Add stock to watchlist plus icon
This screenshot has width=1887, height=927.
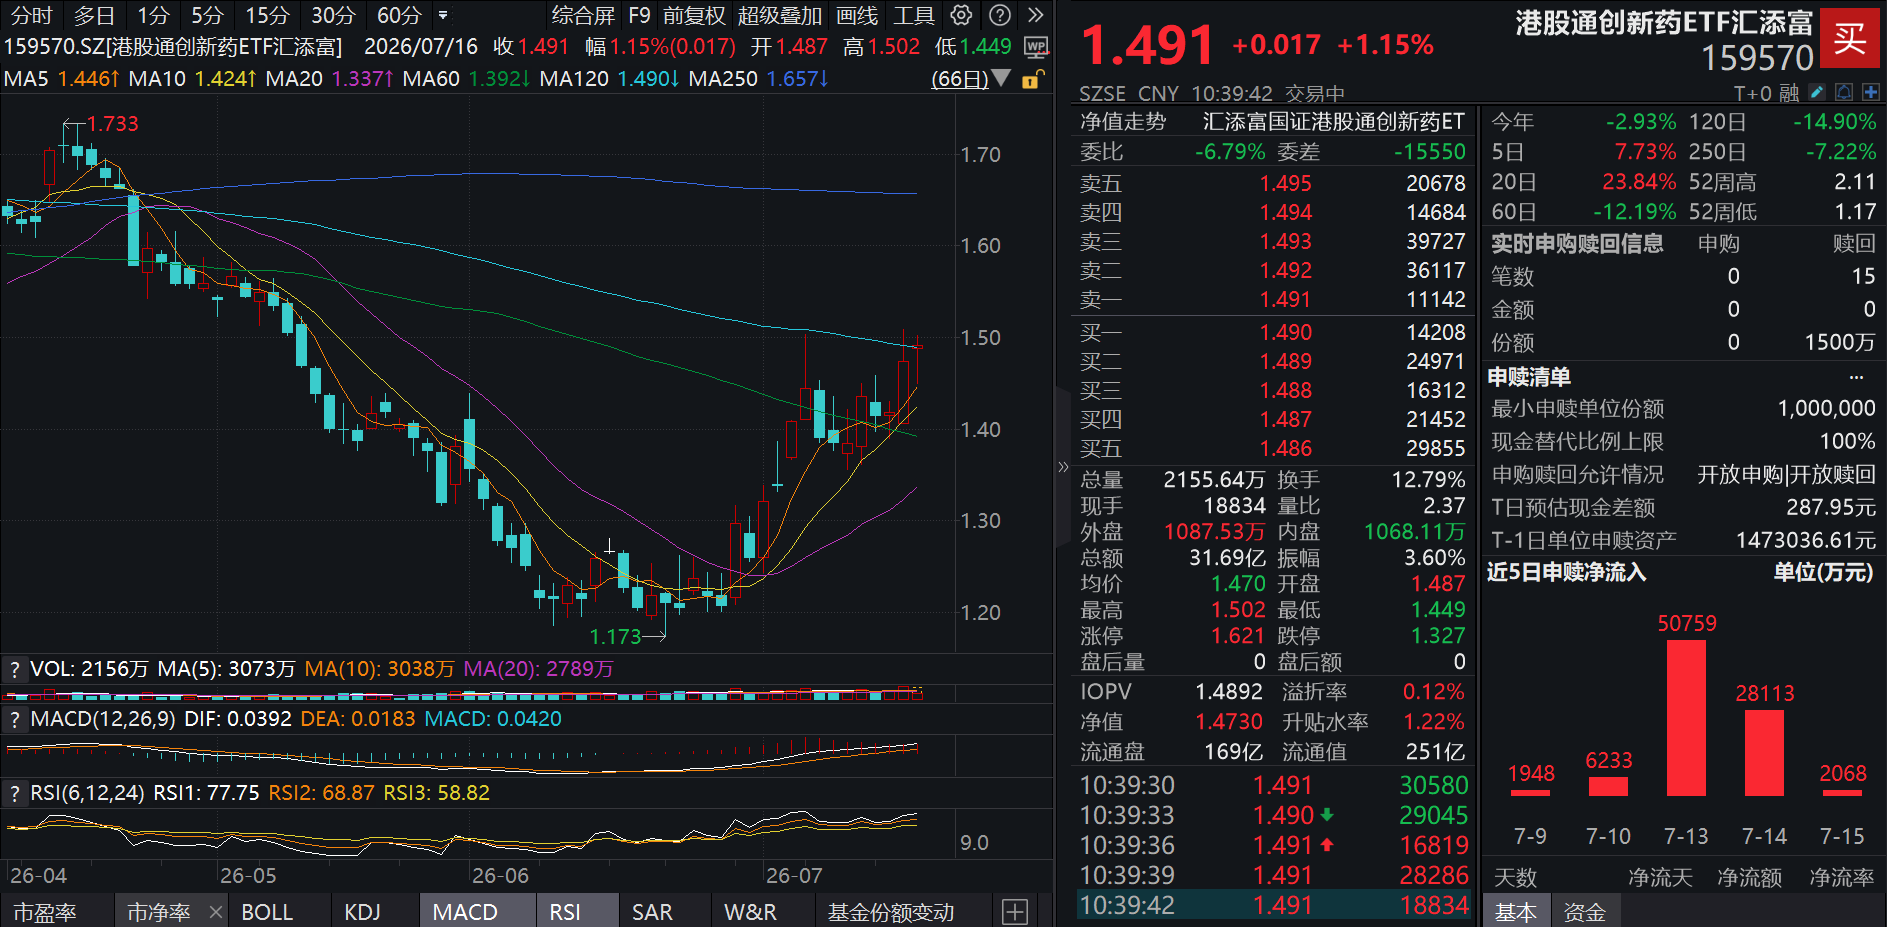click(x=1871, y=92)
